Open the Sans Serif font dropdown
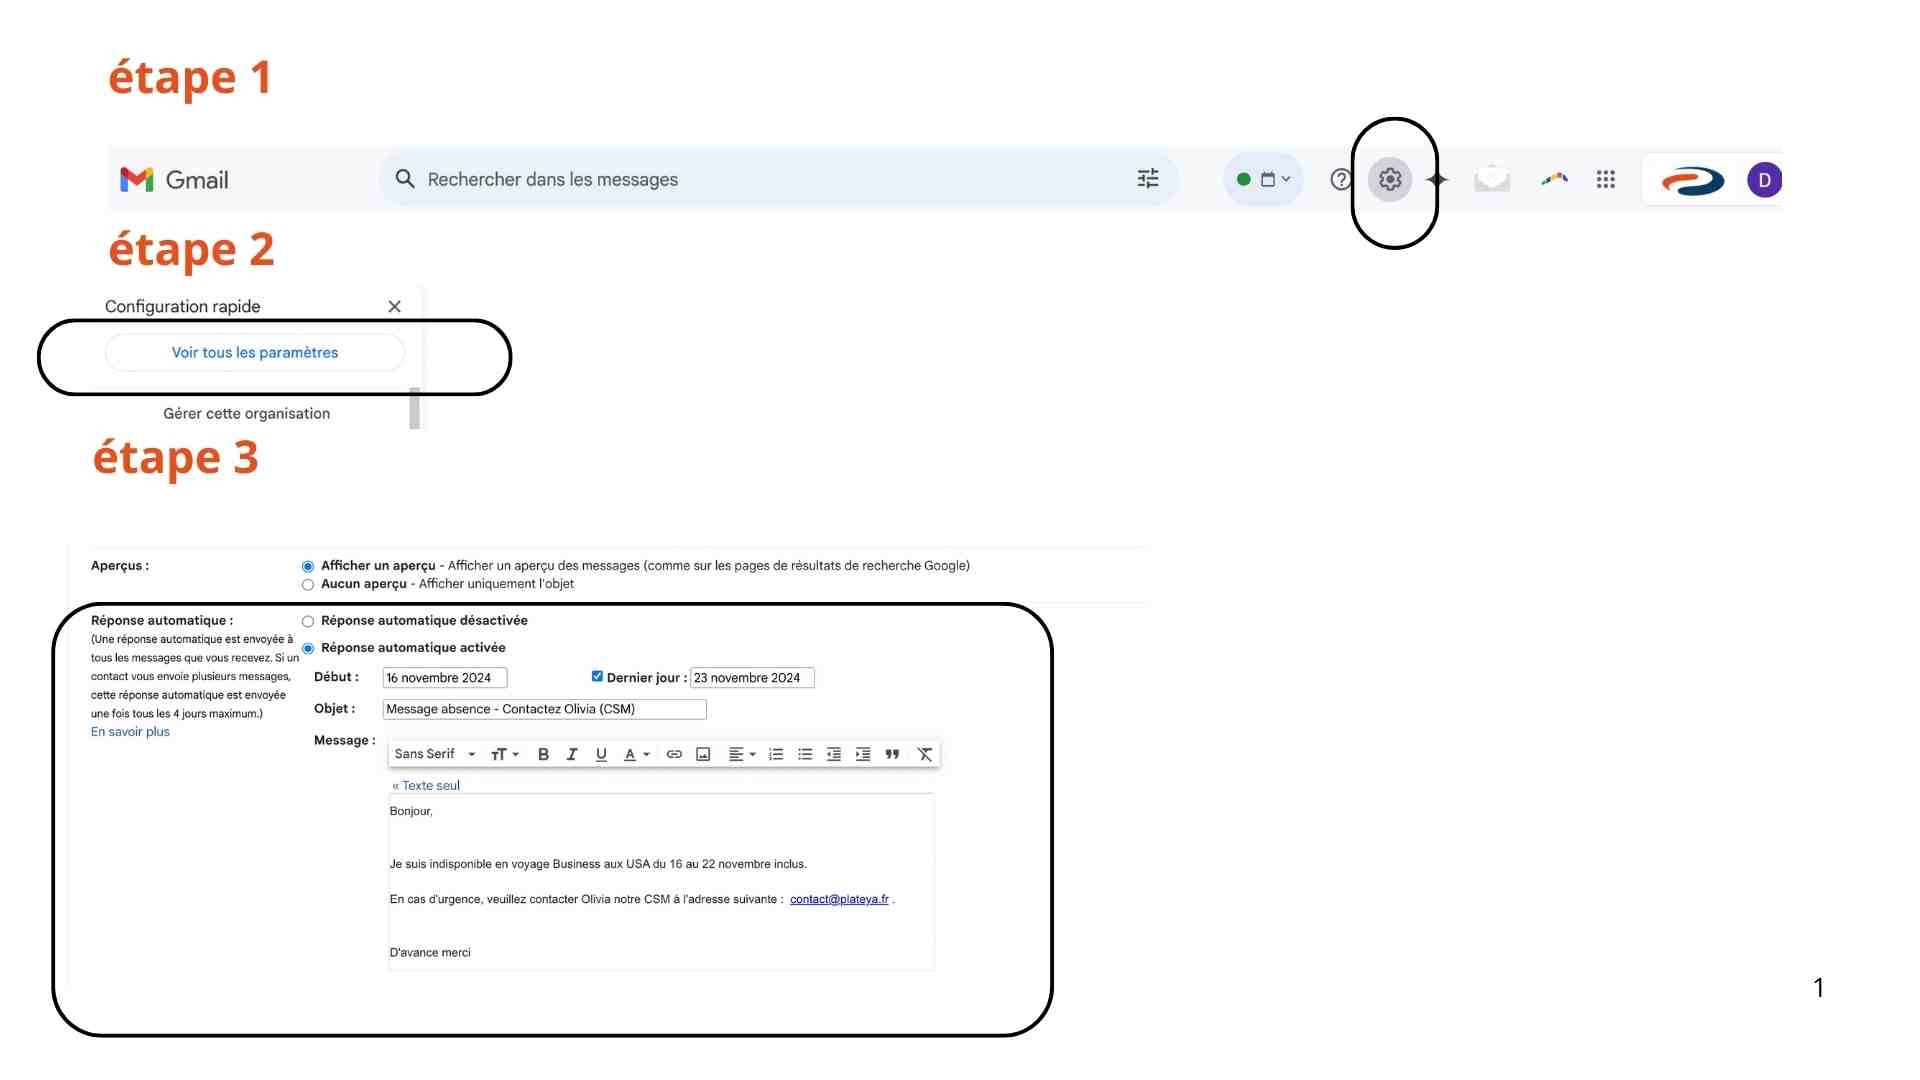 (x=435, y=755)
